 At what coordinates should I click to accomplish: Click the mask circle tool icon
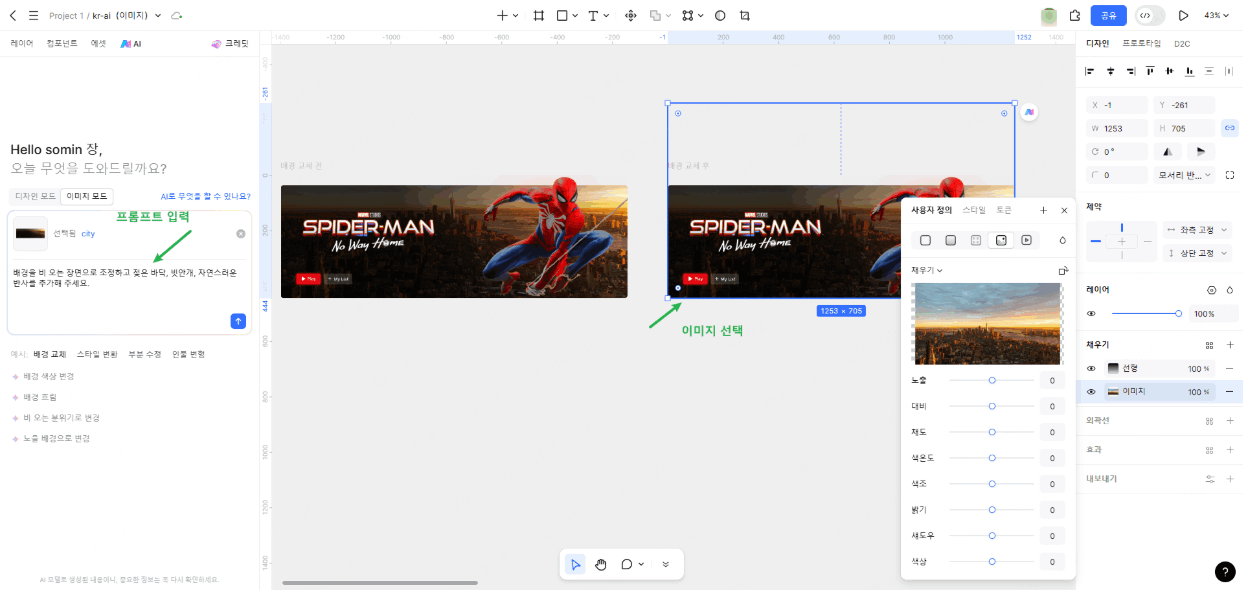720,16
